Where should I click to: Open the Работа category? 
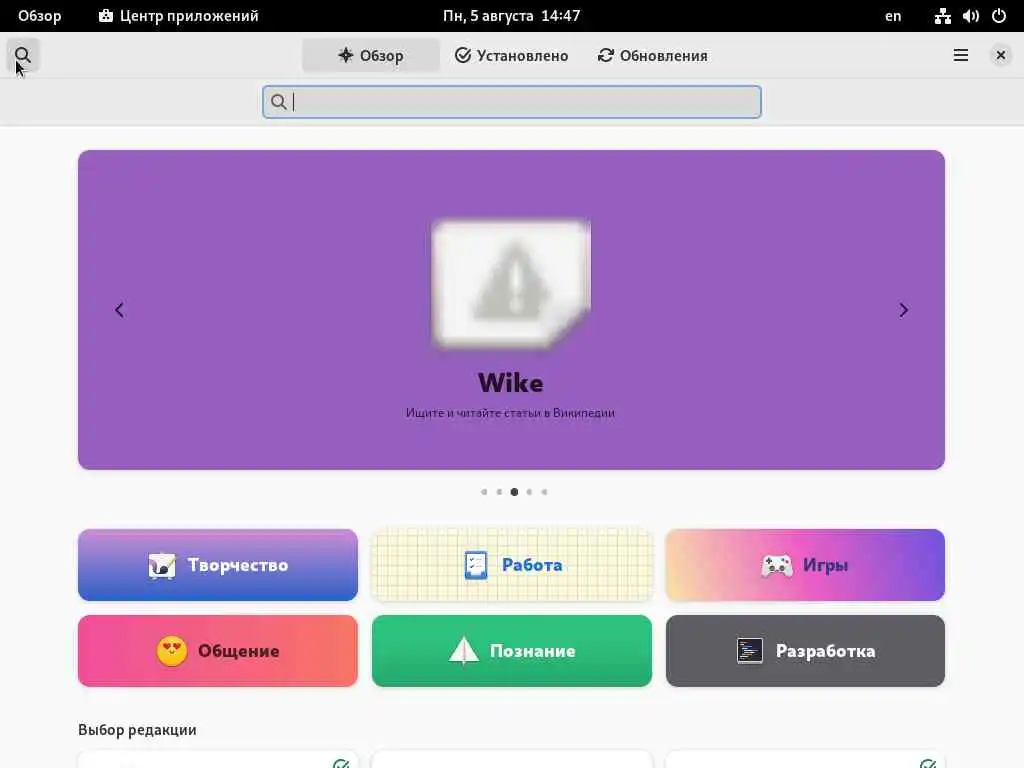512,565
